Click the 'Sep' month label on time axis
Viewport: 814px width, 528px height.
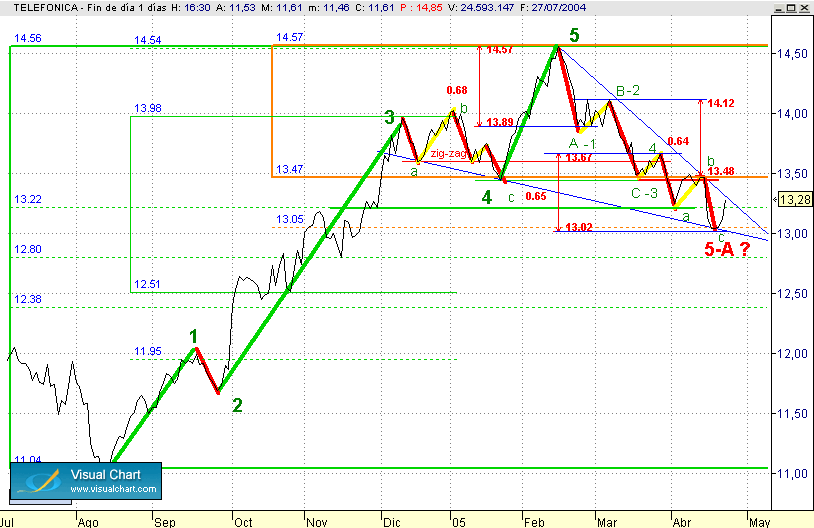tap(165, 522)
